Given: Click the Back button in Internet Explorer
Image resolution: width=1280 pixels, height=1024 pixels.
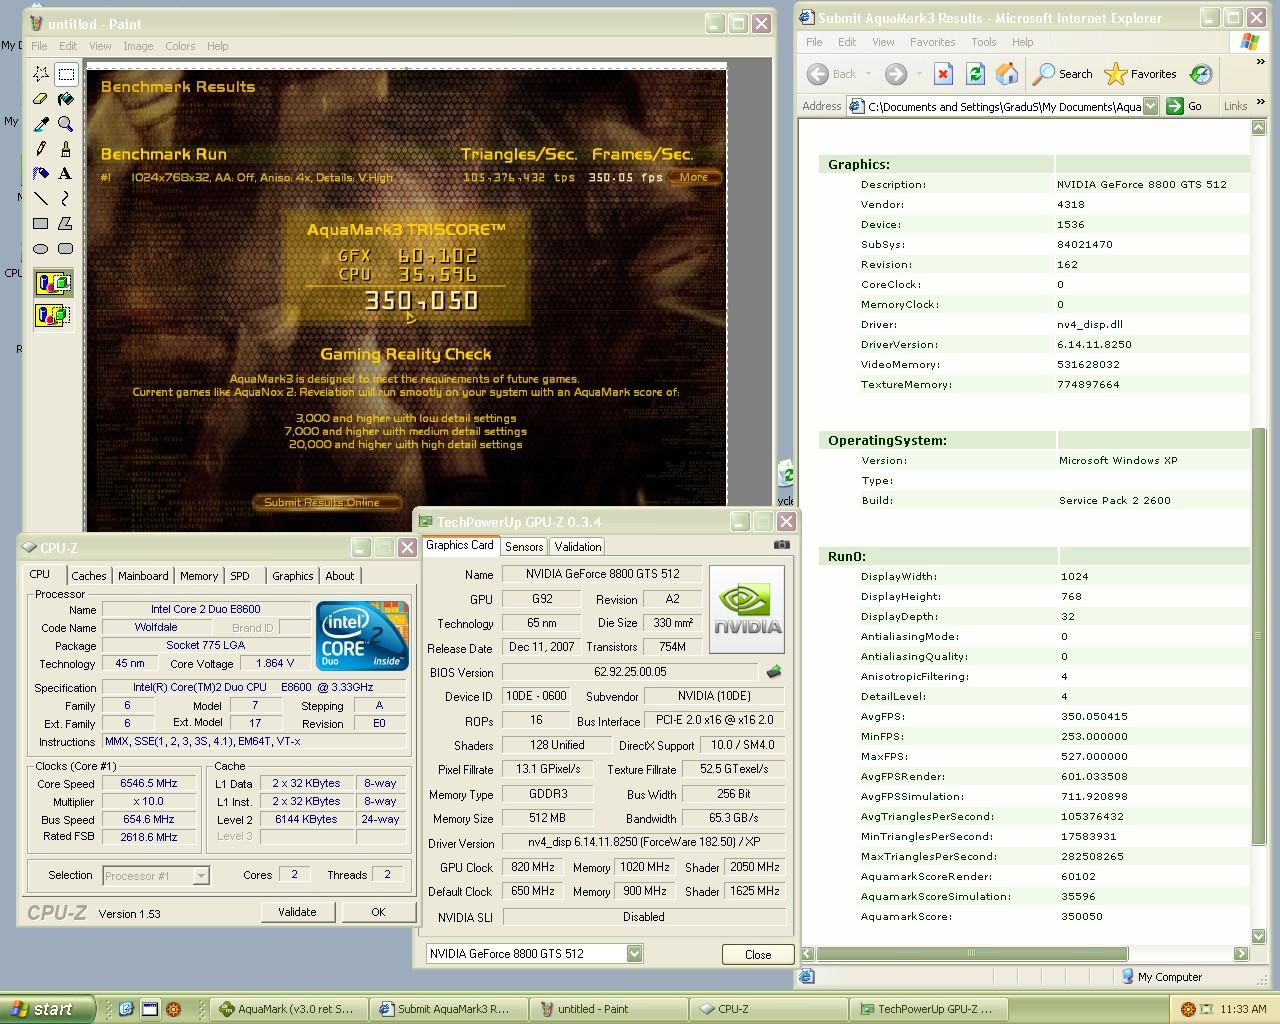Looking at the screenshot, I should point(832,74).
